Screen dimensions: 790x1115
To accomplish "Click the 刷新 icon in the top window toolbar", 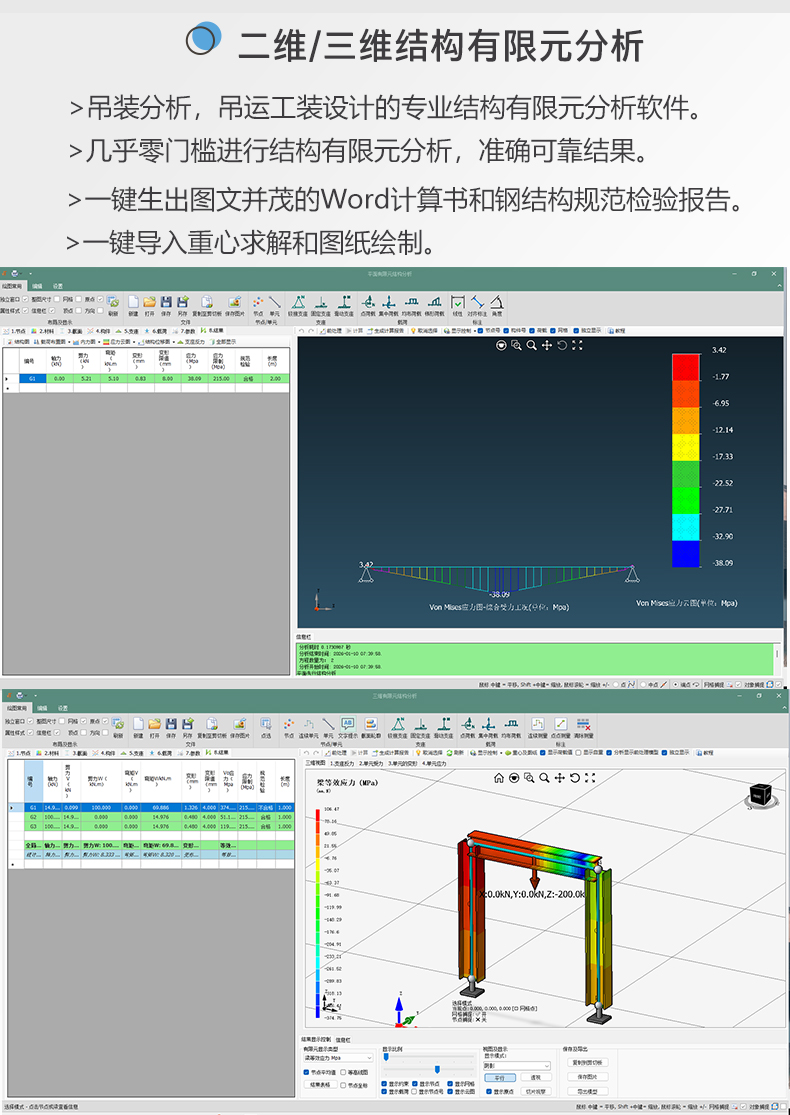I will point(113,302).
